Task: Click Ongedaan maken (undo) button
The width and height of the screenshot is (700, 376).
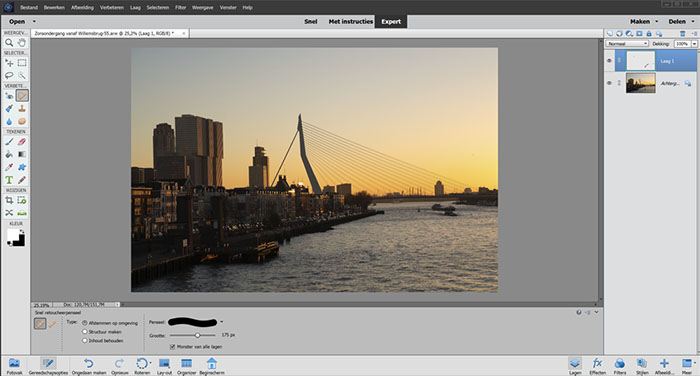Action: 89,366
